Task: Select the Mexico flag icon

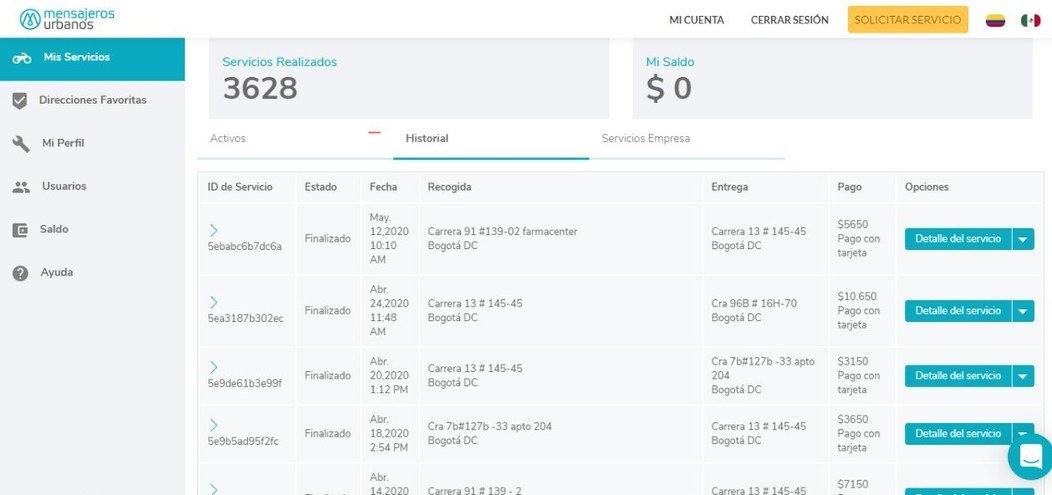Action: (x=1030, y=20)
